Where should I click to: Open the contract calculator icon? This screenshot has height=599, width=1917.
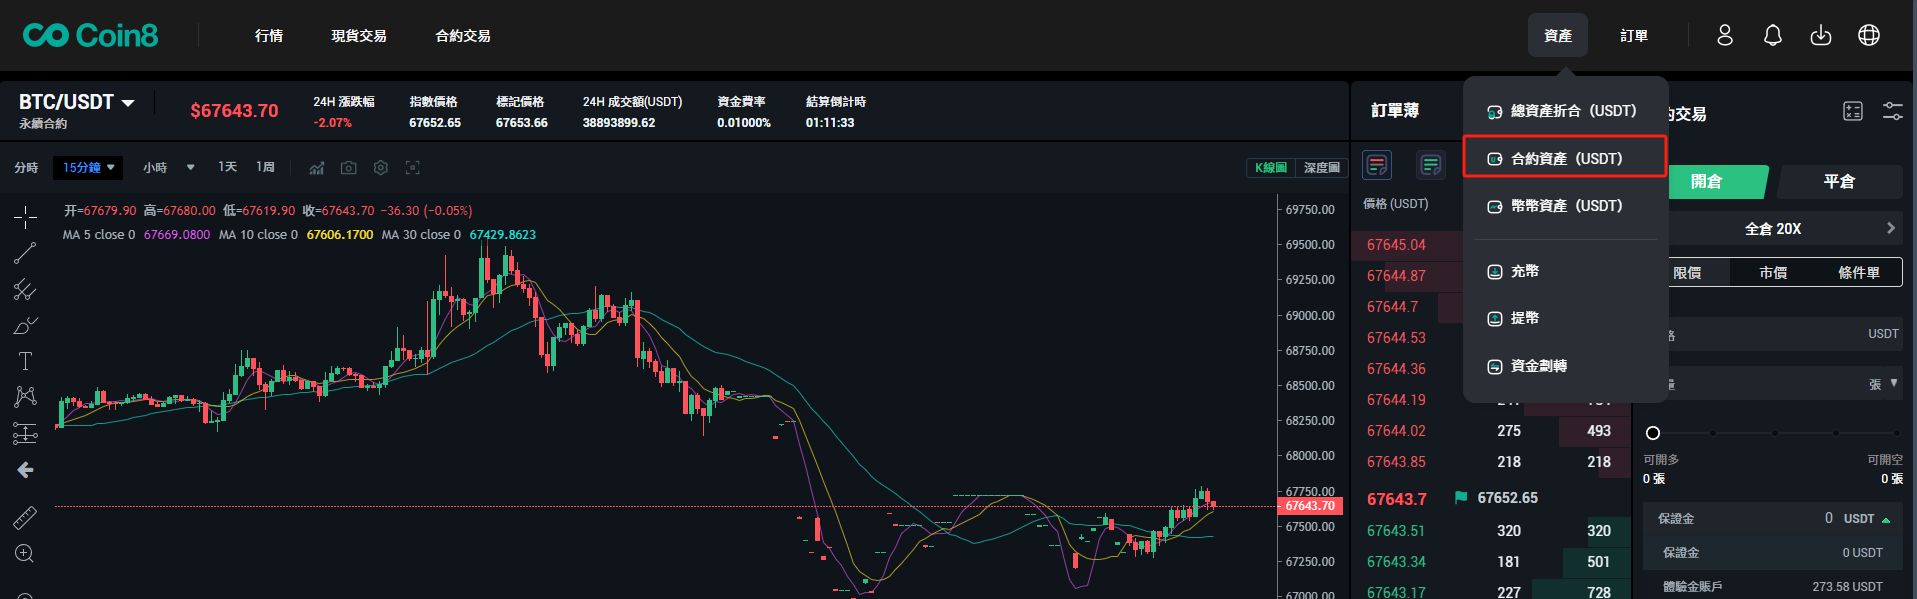(1853, 111)
